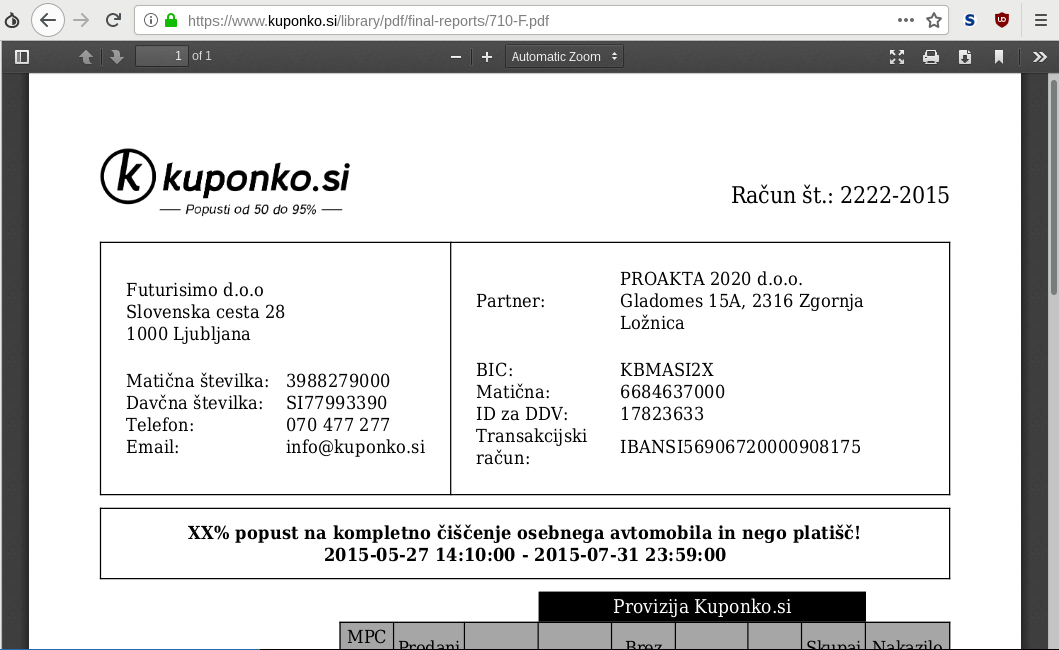The height and width of the screenshot is (650, 1059).
Task: Open page actions three-dot menu
Action: 906,20
